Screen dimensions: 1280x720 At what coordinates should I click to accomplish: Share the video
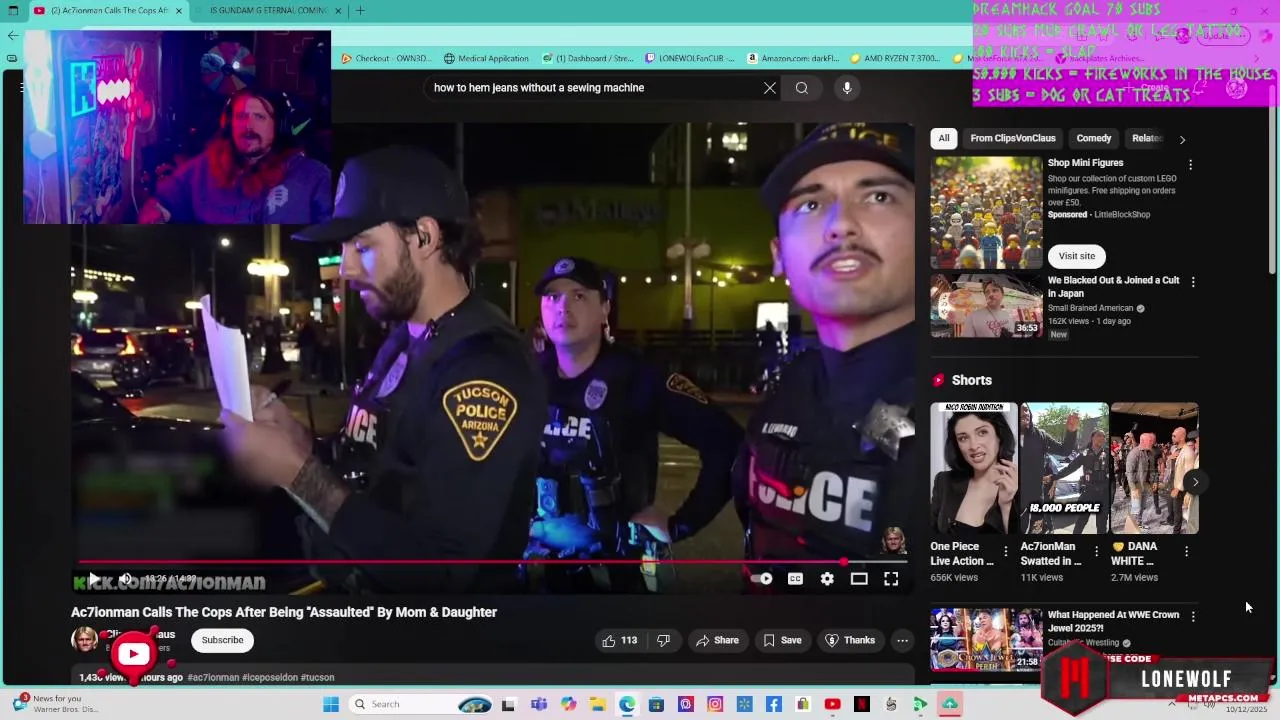point(717,640)
